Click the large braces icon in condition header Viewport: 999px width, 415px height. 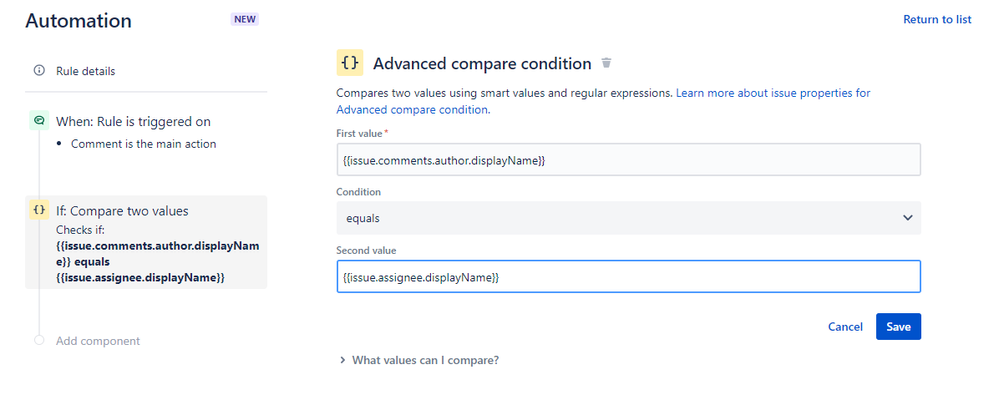pyautogui.click(x=350, y=63)
